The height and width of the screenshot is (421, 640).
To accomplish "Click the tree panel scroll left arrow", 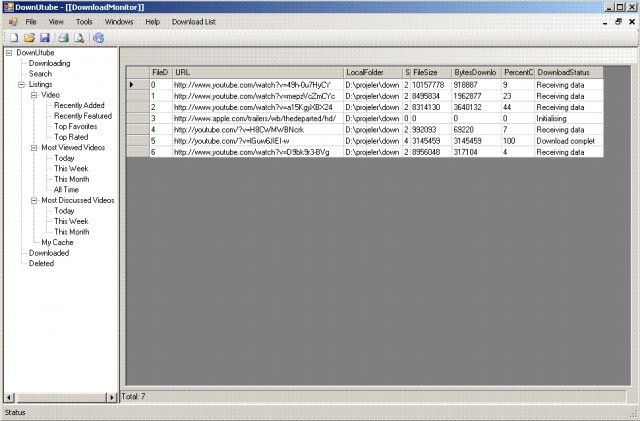I will pos(9,397).
